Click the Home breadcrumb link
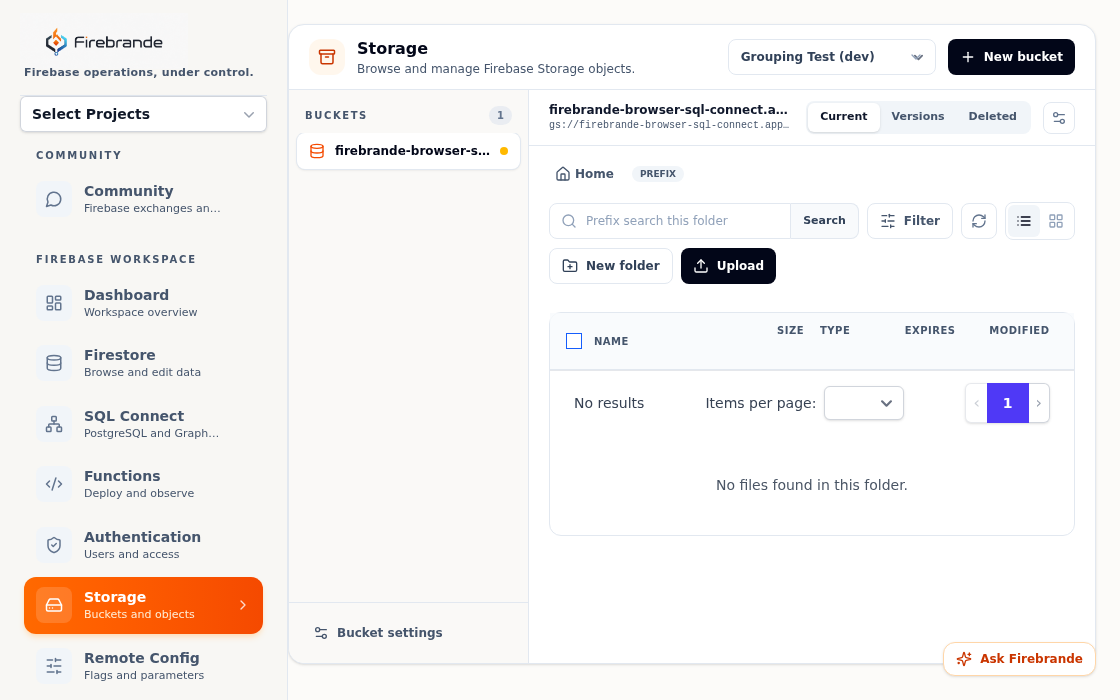The image size is (1120, 700). tap(585, 174)
